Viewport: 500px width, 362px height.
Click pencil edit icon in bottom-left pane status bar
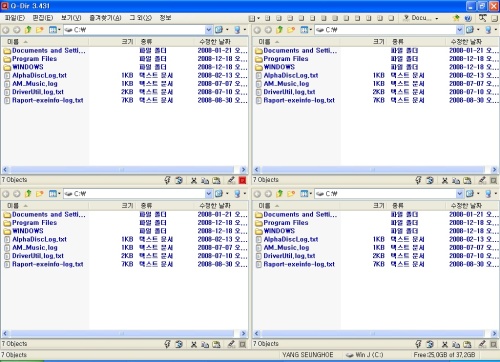click(x=231, y=344)
